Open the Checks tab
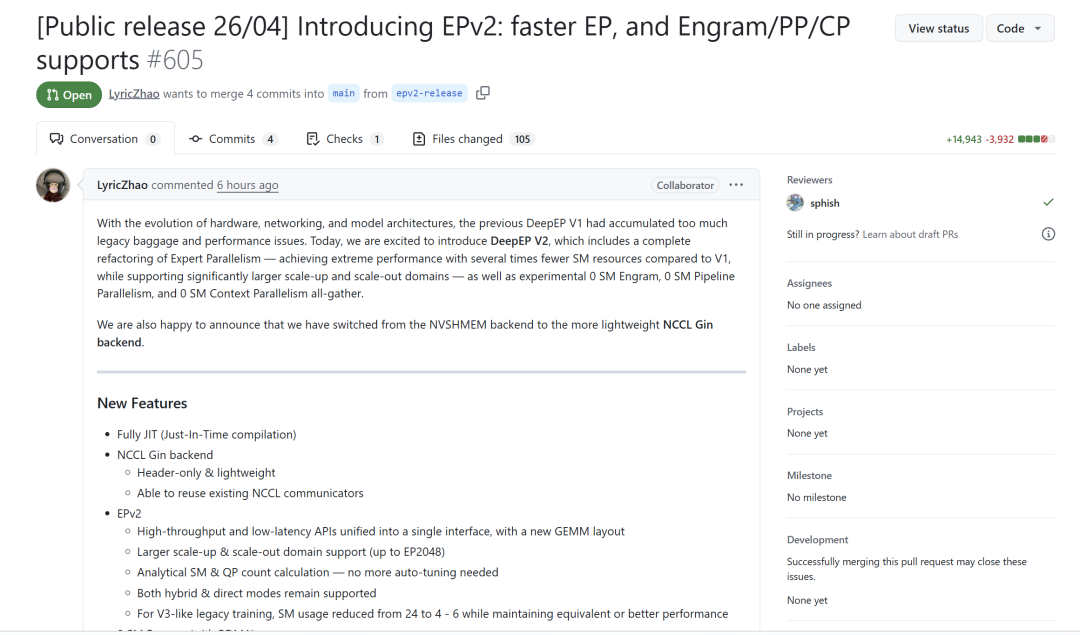This screenshot has height=635, width=1080. [x=344, y=139]
